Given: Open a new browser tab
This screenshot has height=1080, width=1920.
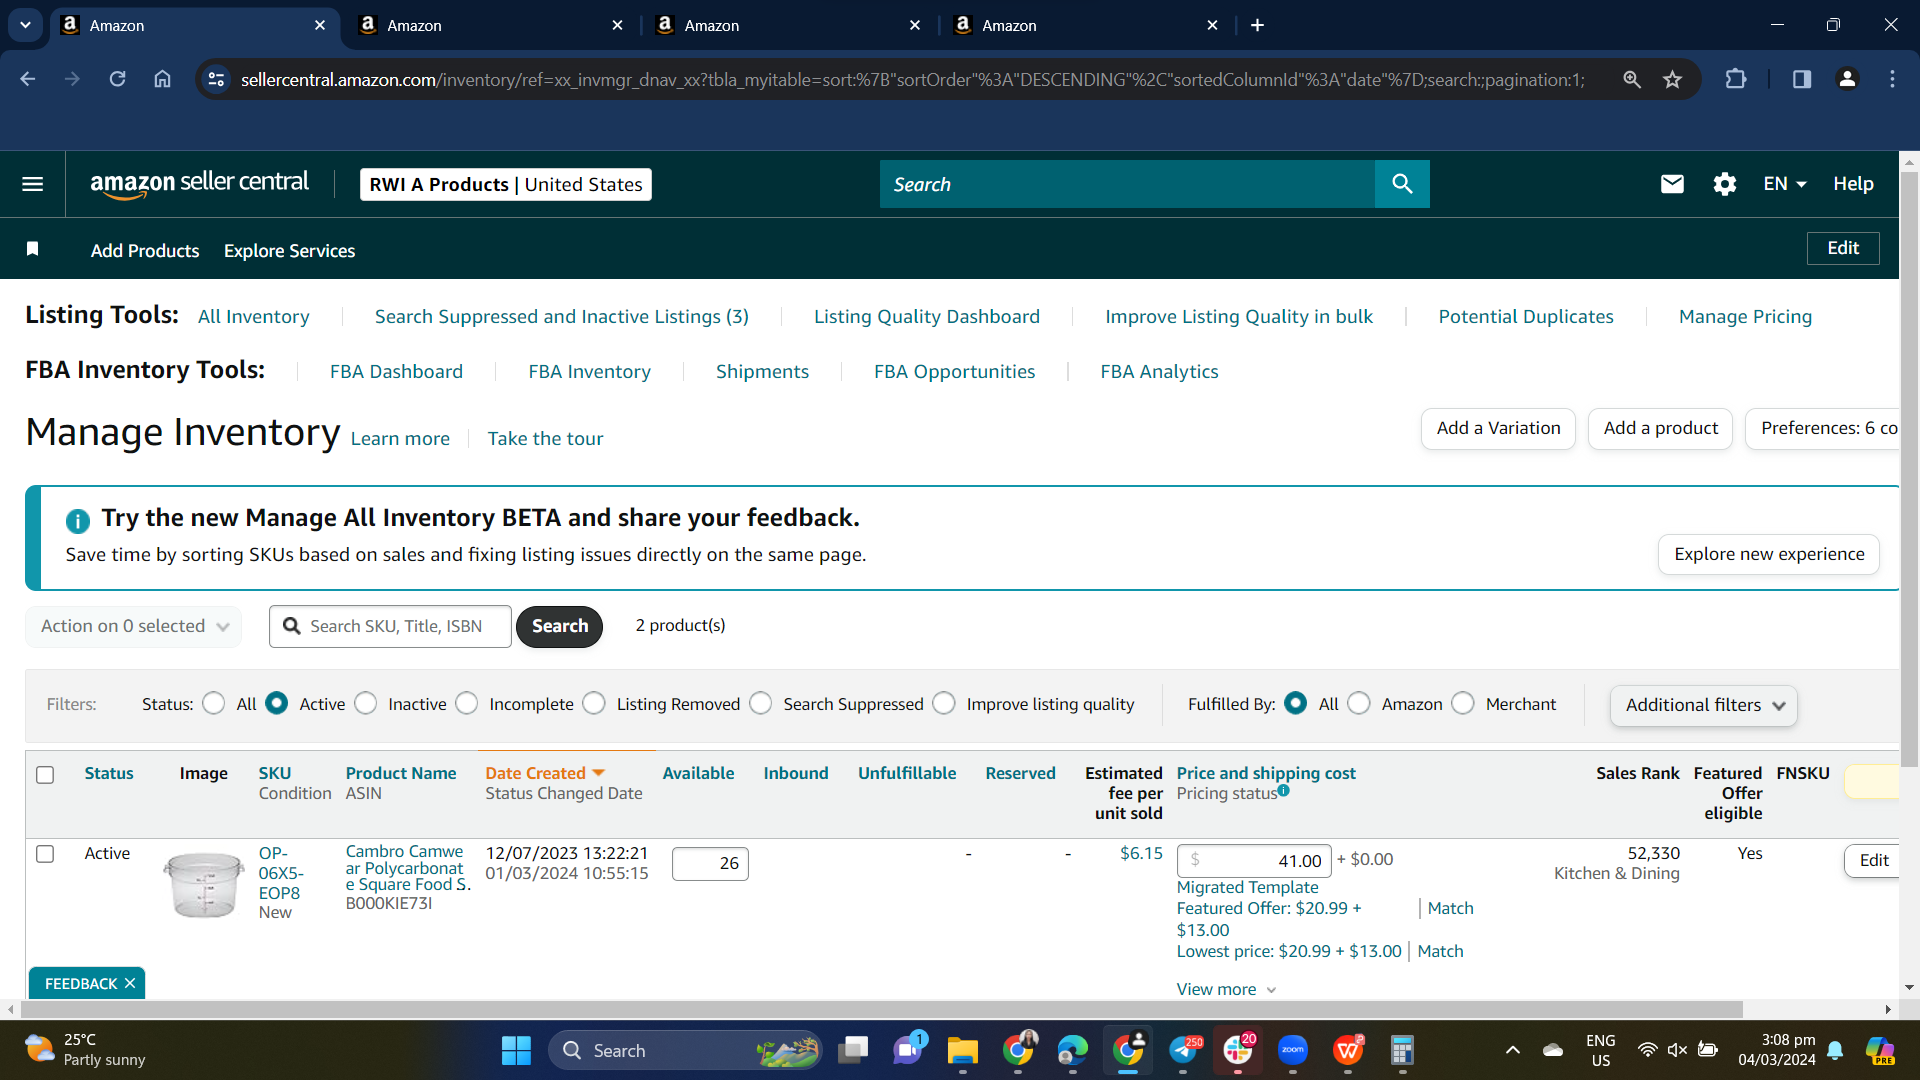Looking at the screenshot, I should (x=1257, y=25).
